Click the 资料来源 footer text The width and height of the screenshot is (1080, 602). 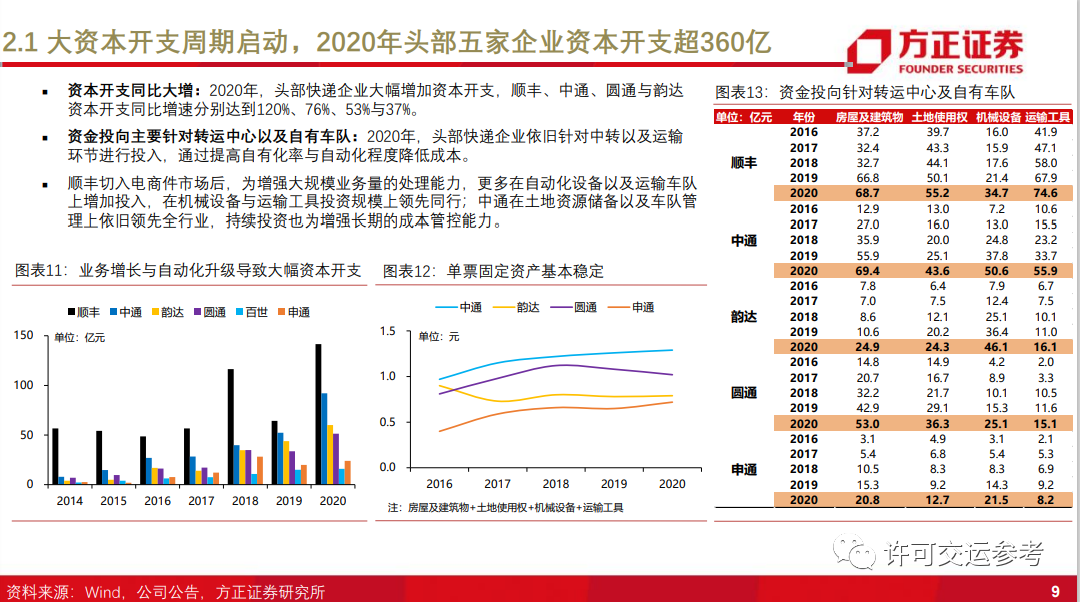[x=165, y=592]
